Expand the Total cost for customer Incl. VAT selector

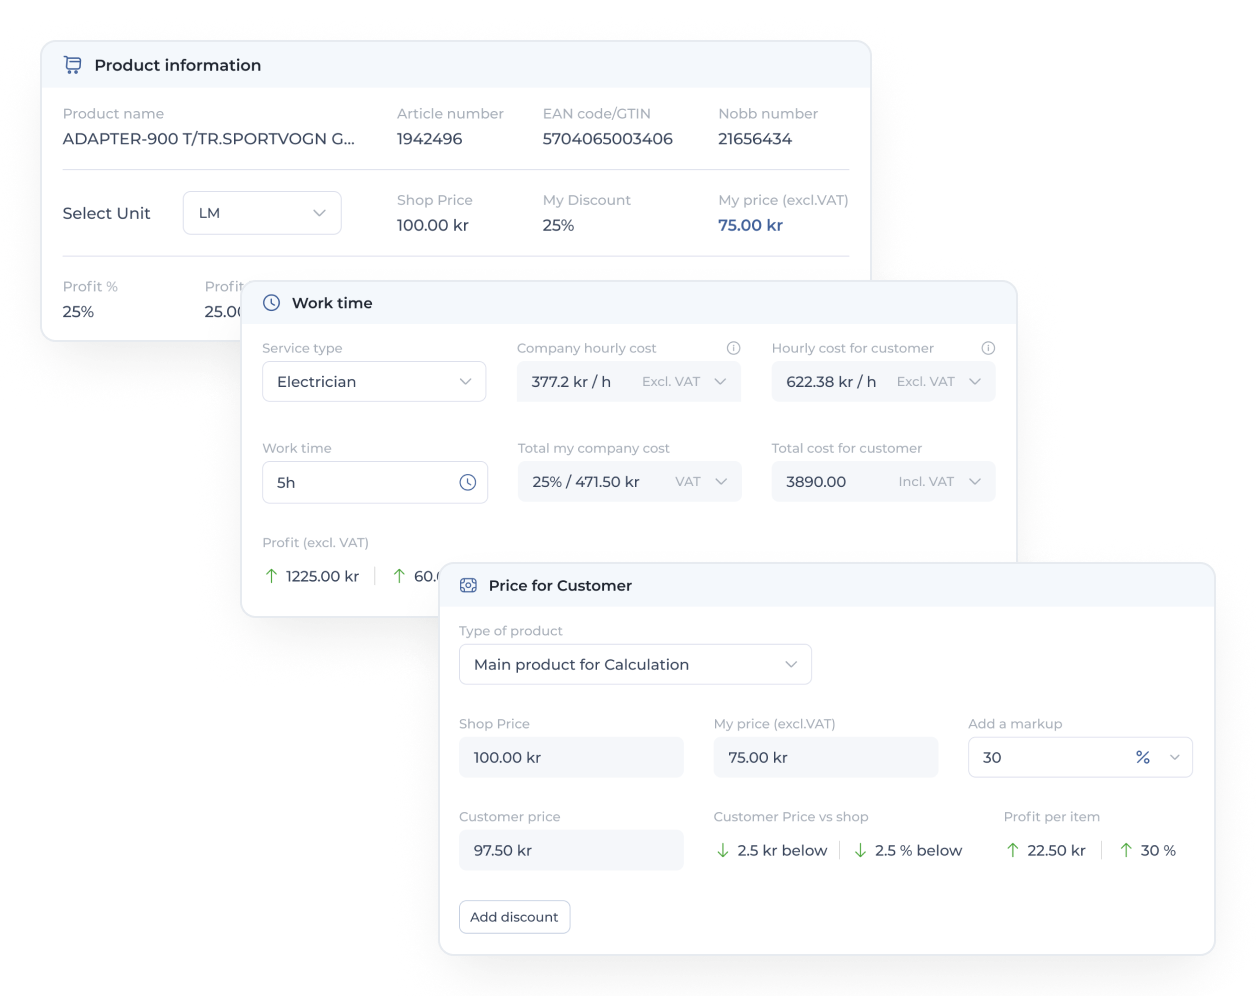pos(975,481)
